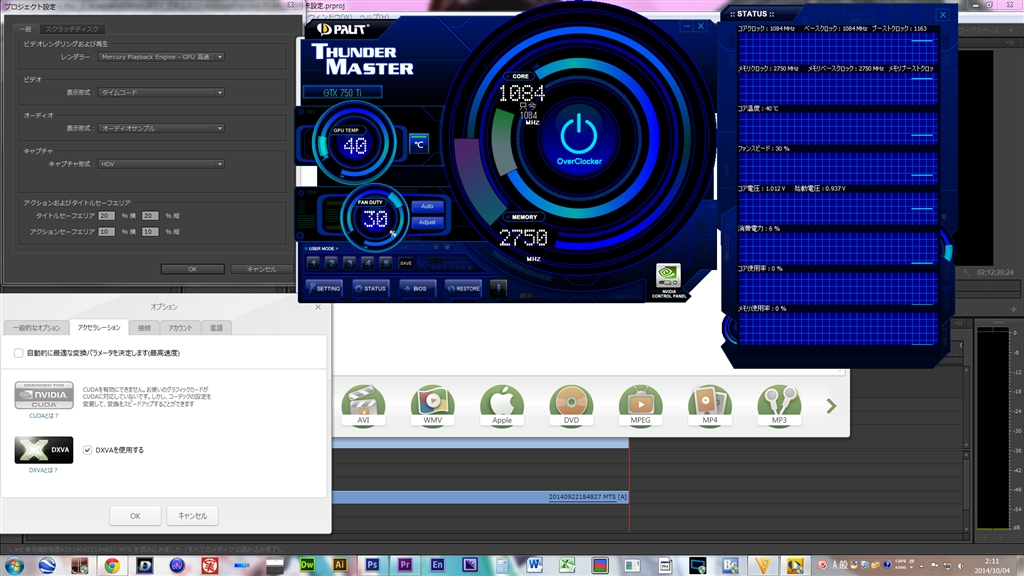Select the スクラッチディスク tab in project settings
The height and width of the screenshot is (576, 1024).
tap(72, 29)
